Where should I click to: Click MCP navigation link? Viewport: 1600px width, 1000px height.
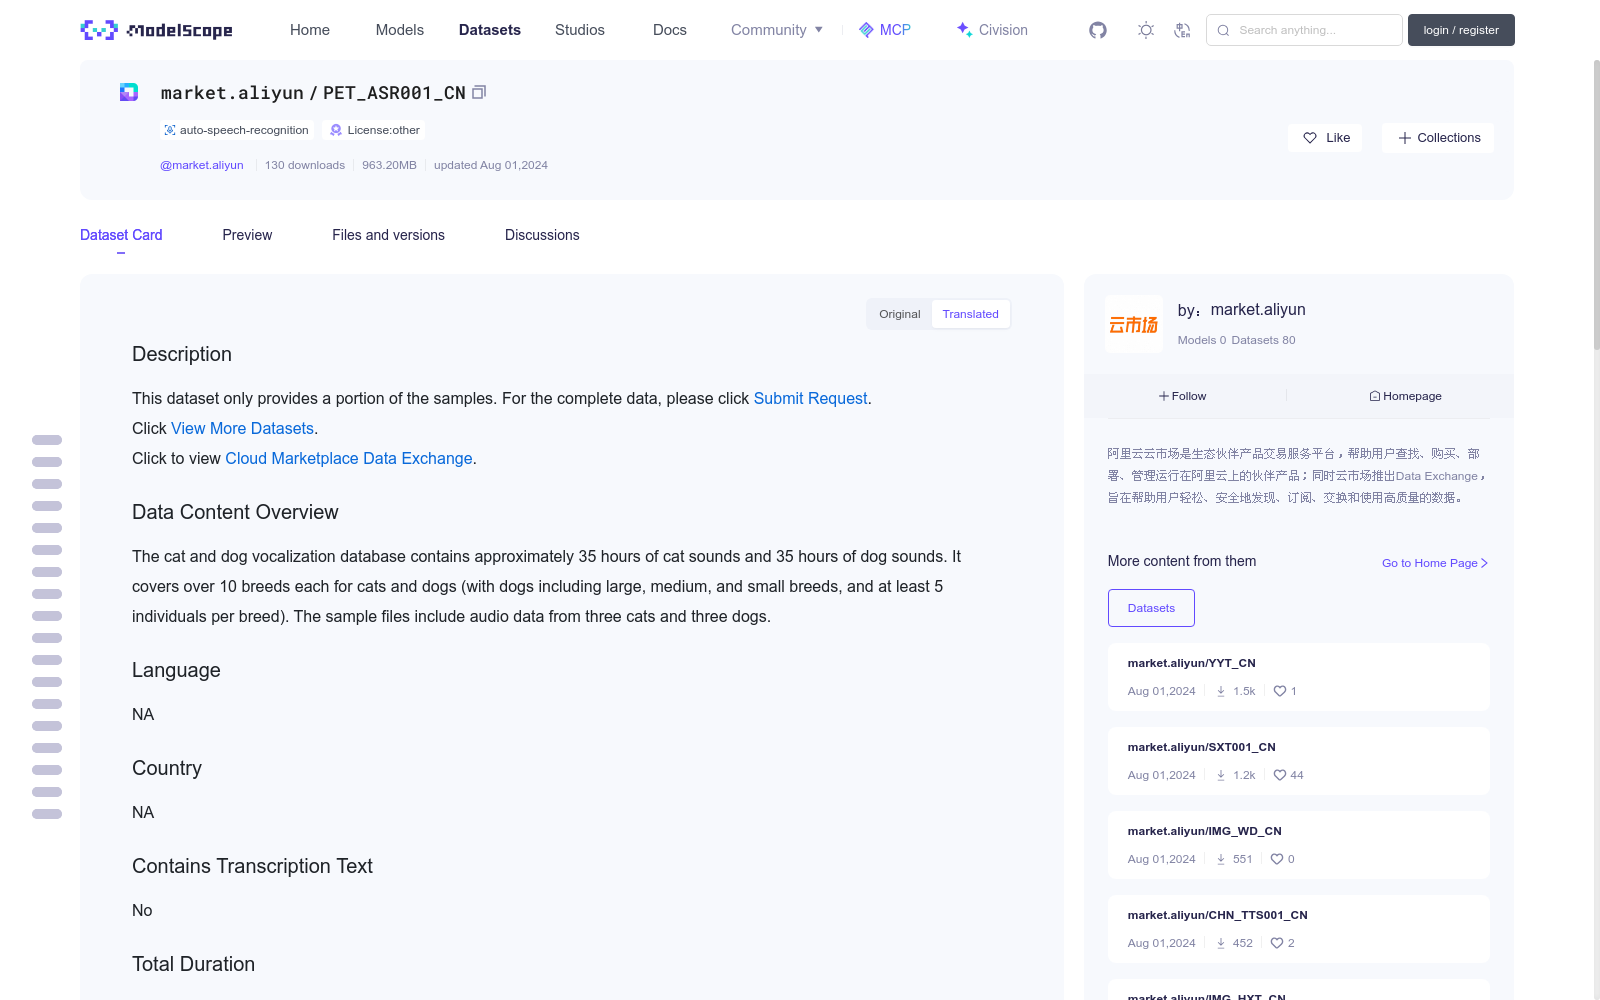[885, 30]
